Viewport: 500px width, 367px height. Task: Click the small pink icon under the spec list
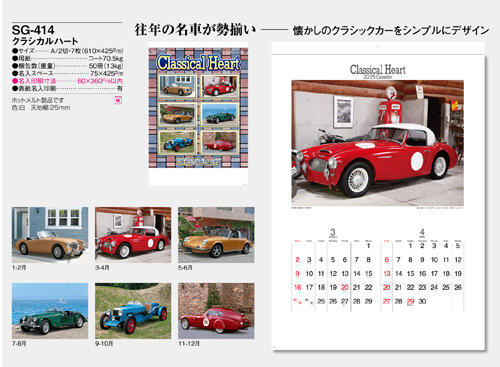click(x=118, y=100)
